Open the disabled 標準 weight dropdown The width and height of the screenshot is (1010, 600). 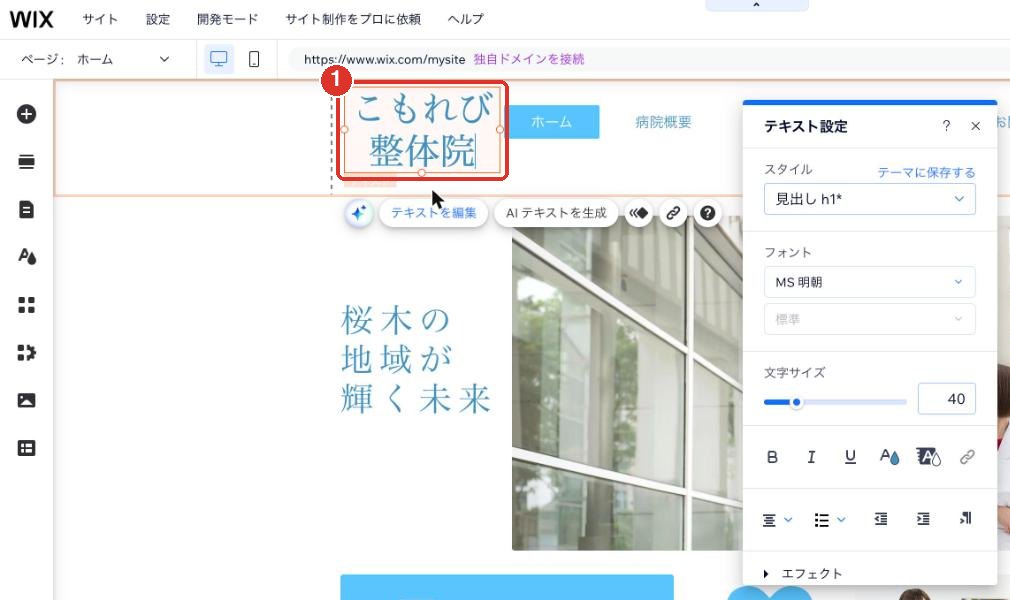[x=870, y=319]
